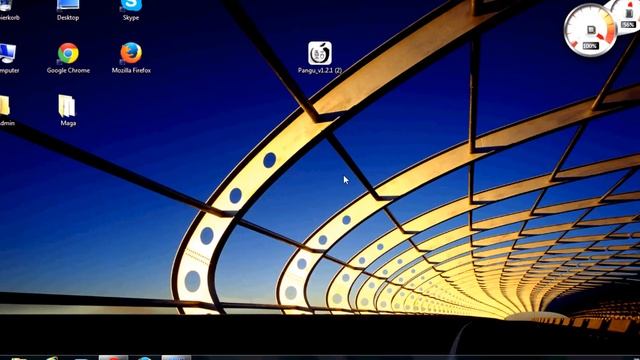This screenshot has height=360, width=640.
Task: Click the CPU meter gauge gadget
Action: pos(590,30)
